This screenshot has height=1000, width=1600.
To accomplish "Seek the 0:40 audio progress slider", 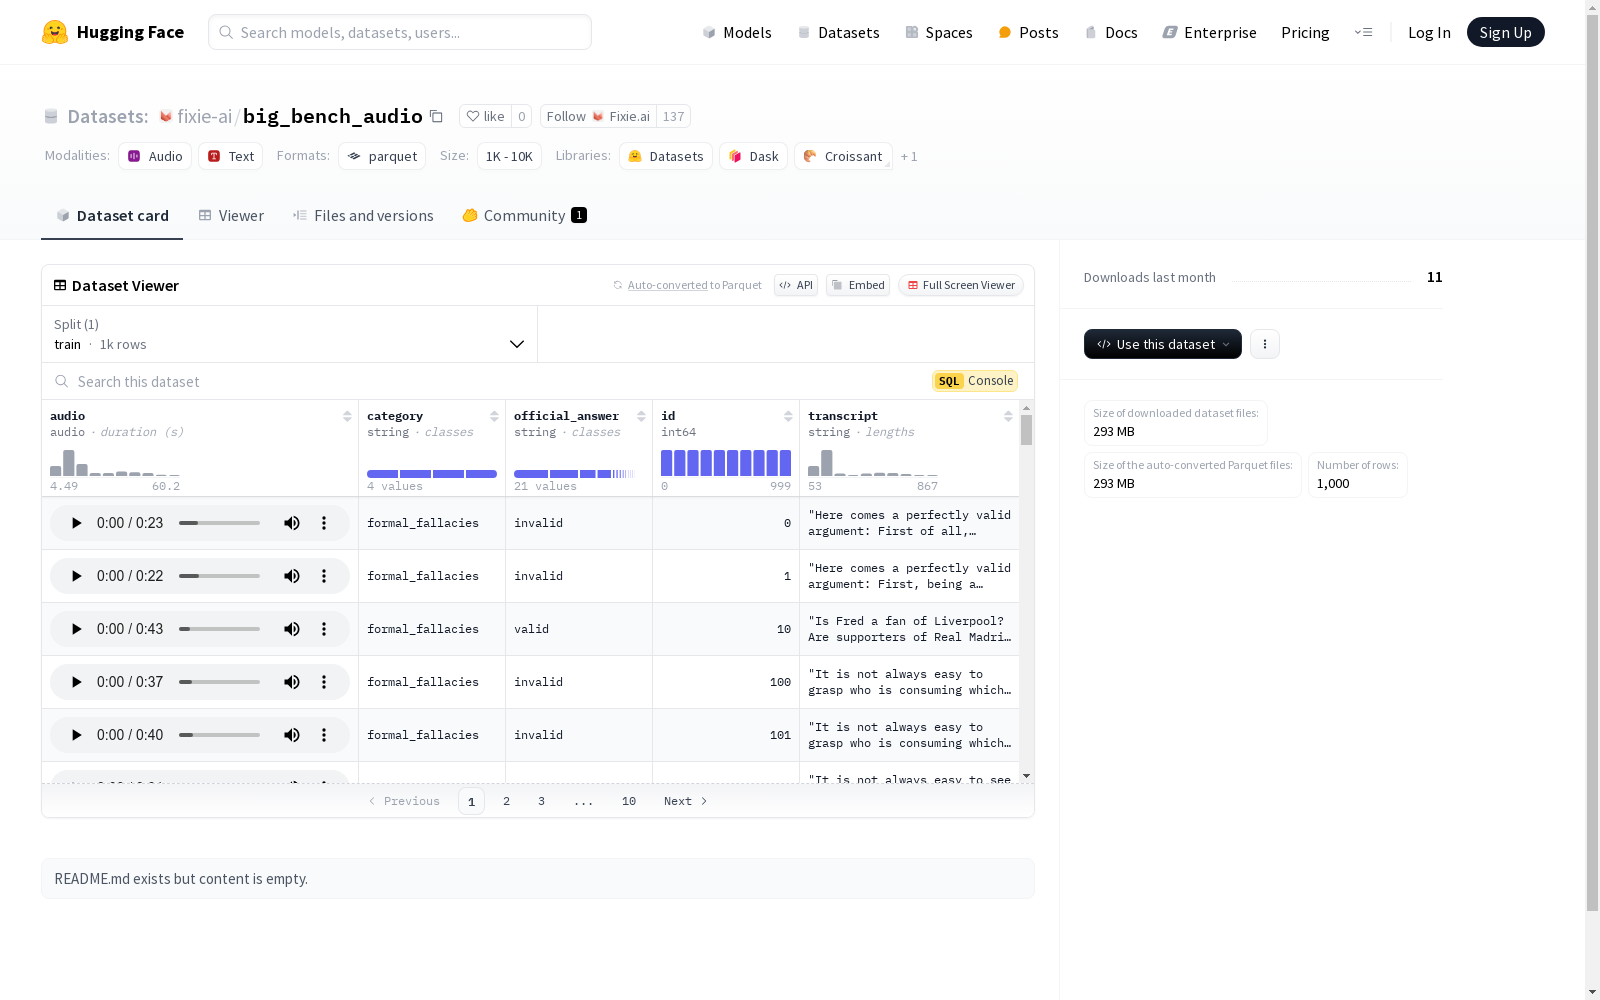I will [219, 735].
